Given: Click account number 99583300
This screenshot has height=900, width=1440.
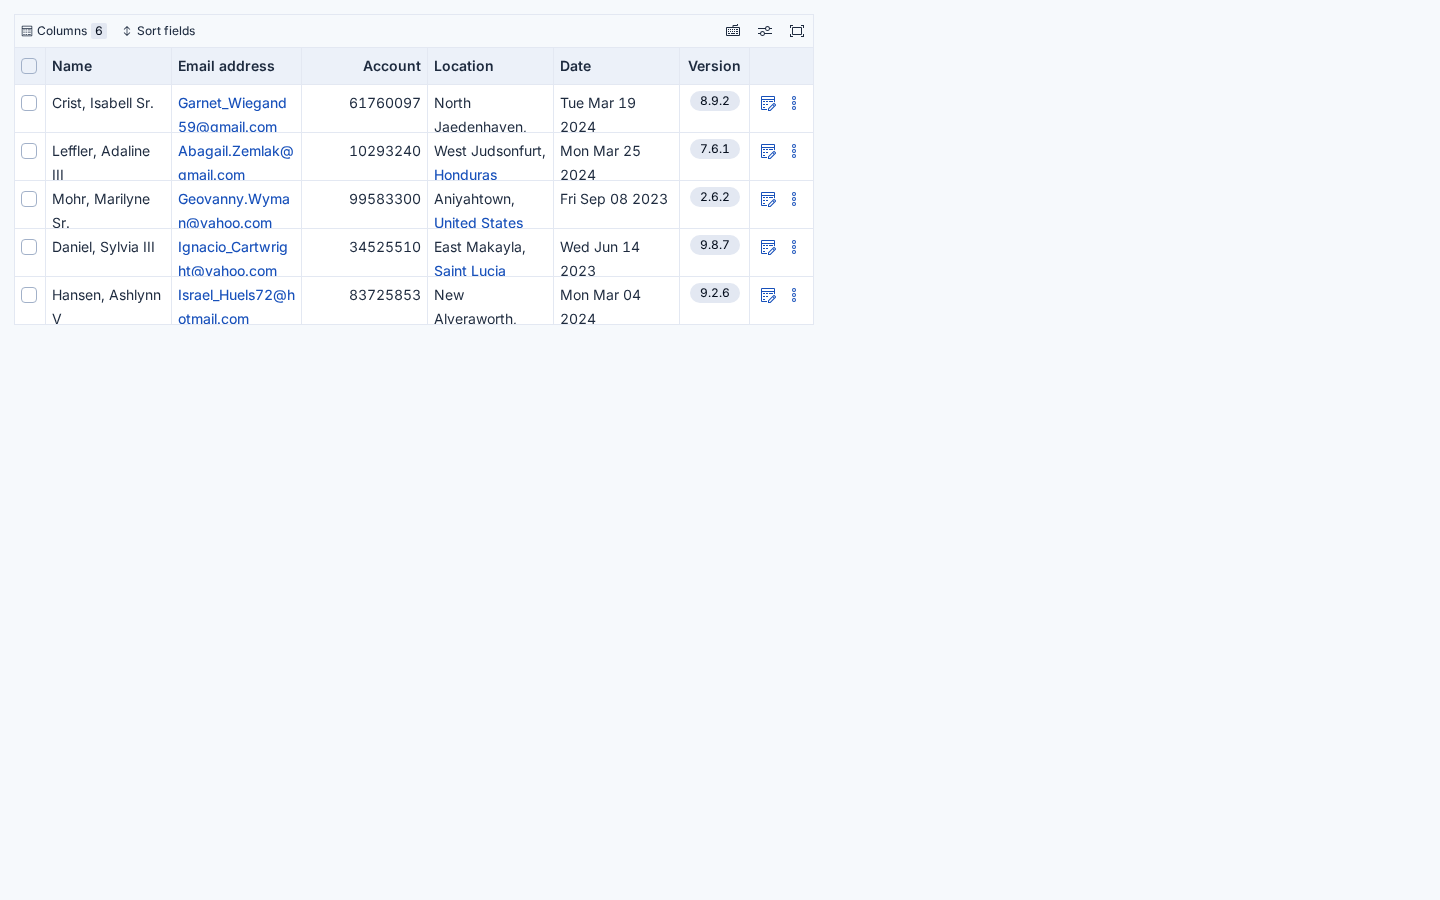Looking at the screenshot, I should [x=385, y=199].
